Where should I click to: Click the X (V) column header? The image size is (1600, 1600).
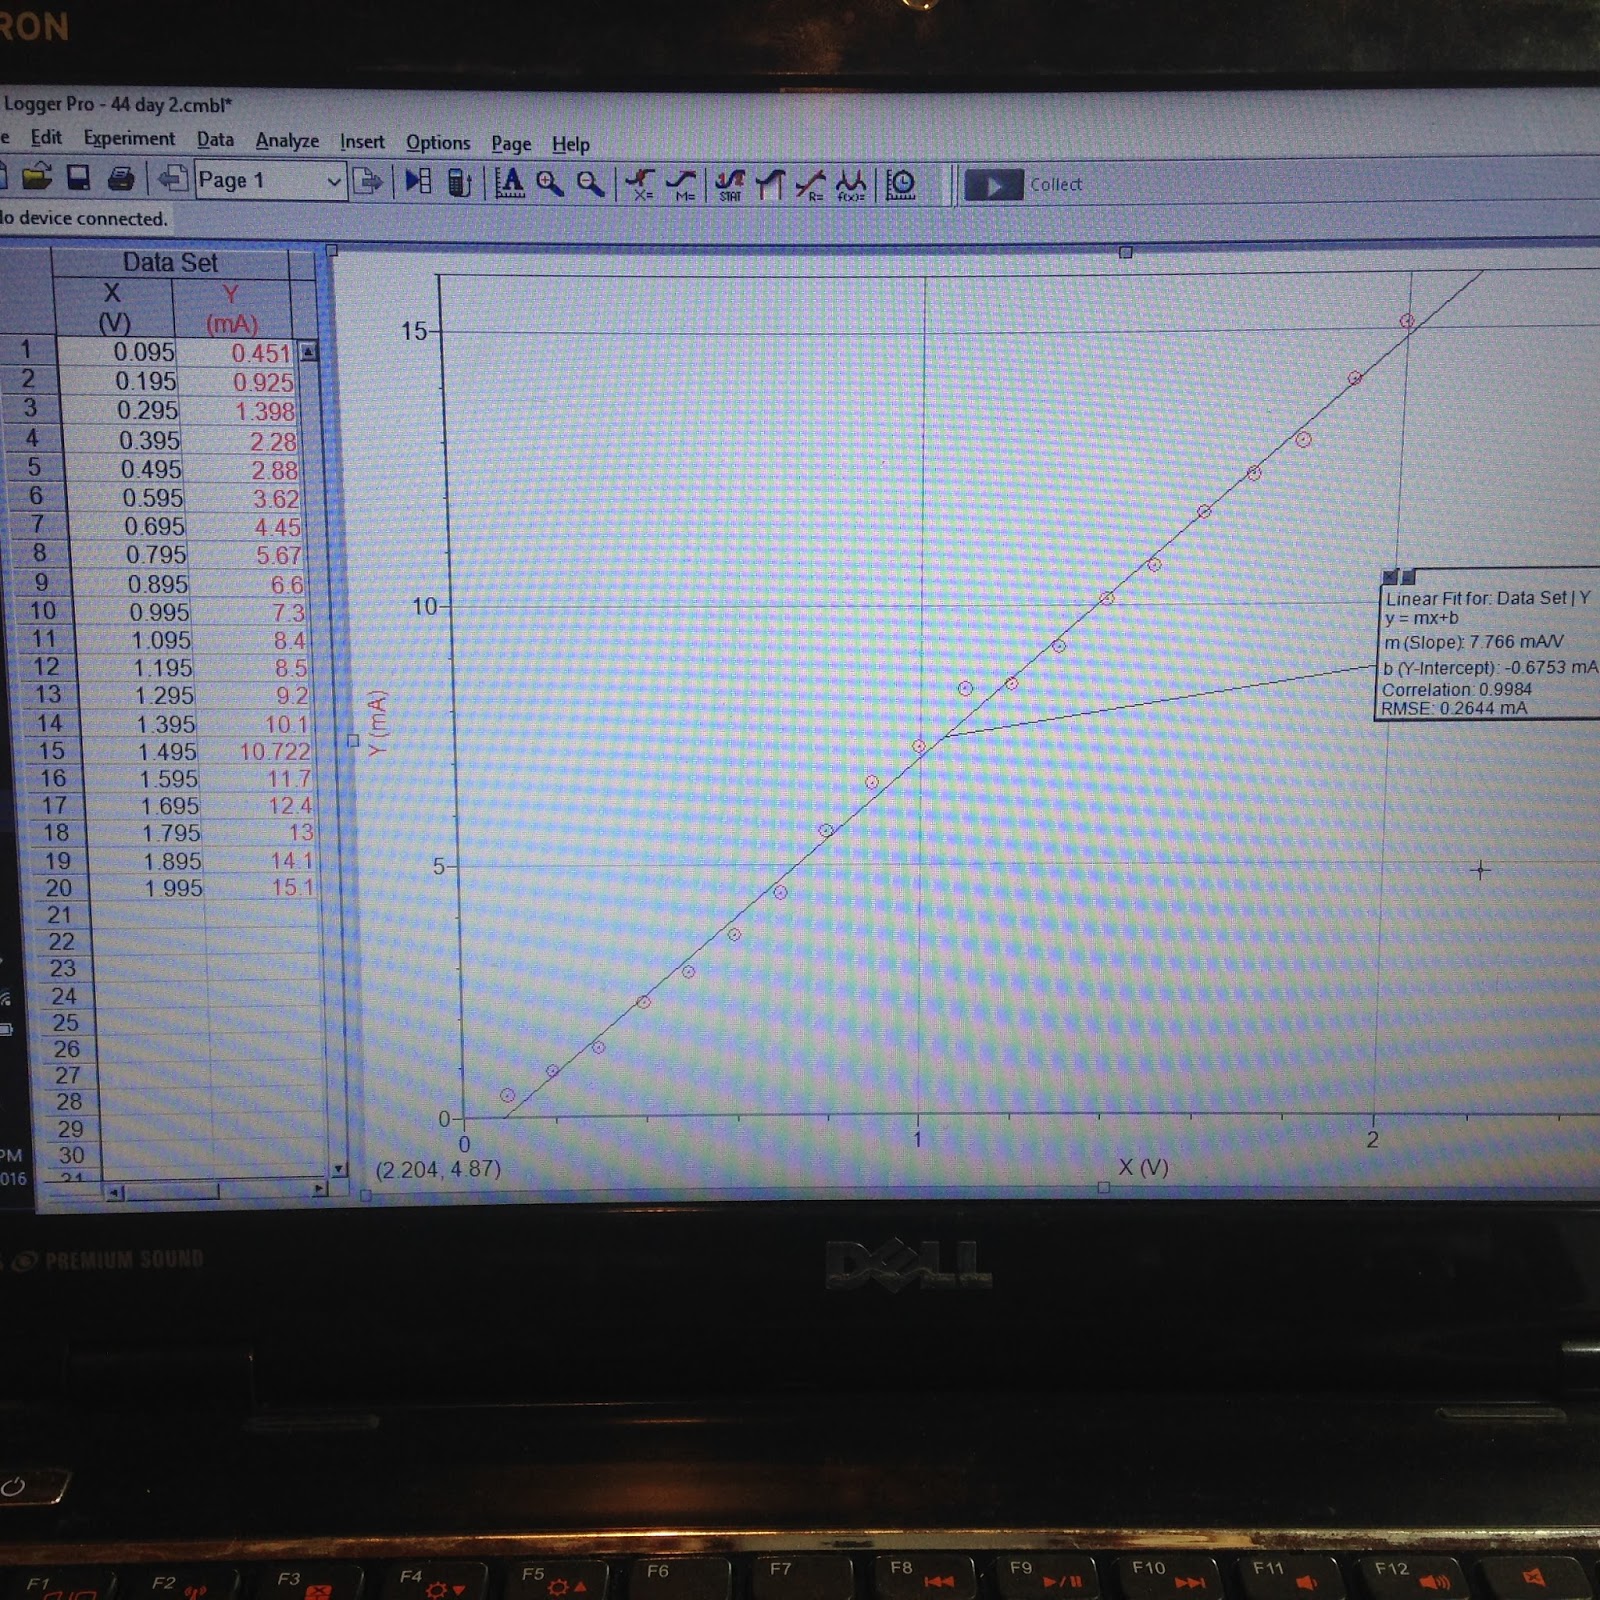click(113, 307)
